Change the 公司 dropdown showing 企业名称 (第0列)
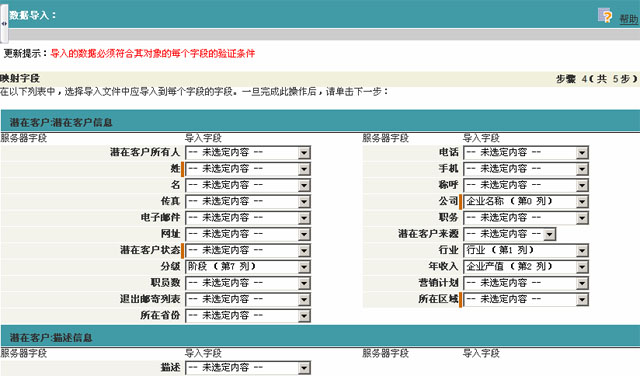 tap(526, 202)
